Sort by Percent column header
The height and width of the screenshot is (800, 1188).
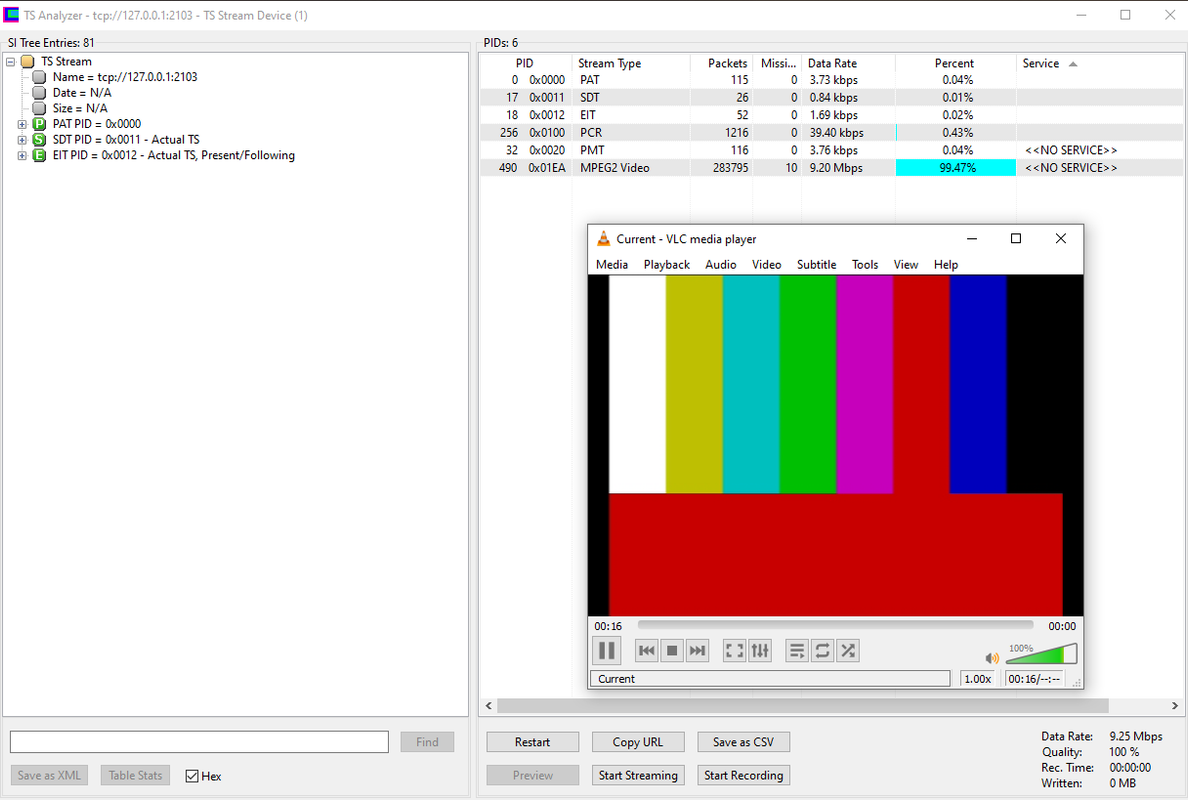[955, 63]
